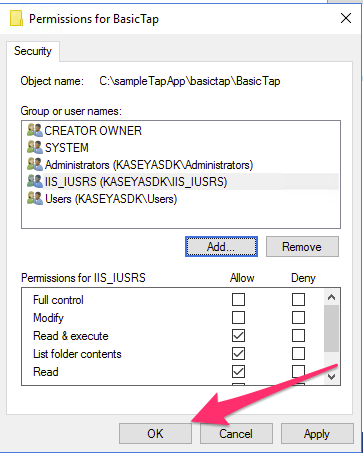Image resolution: width=363 pixels, height=453 pixels.
Task: Check Allow for Modify
Action: [x=238, y=317]
